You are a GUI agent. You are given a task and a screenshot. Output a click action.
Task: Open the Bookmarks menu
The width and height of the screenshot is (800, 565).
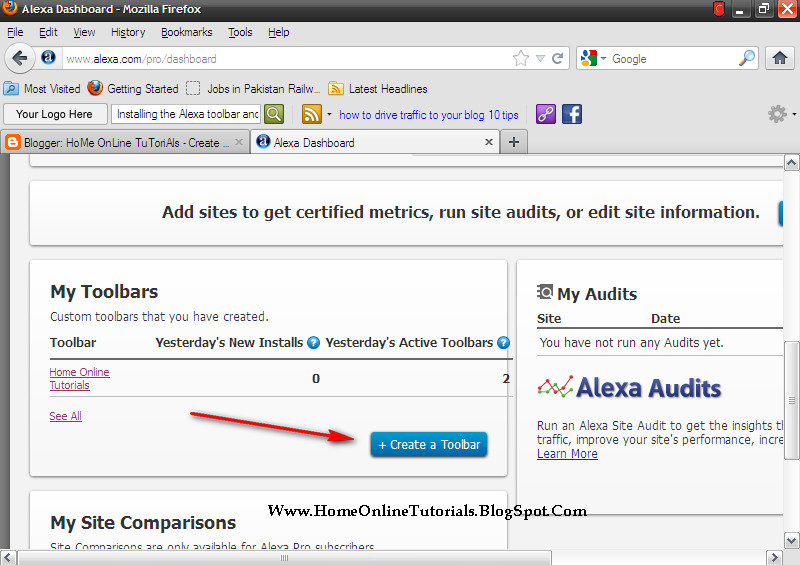click(187, 32)
